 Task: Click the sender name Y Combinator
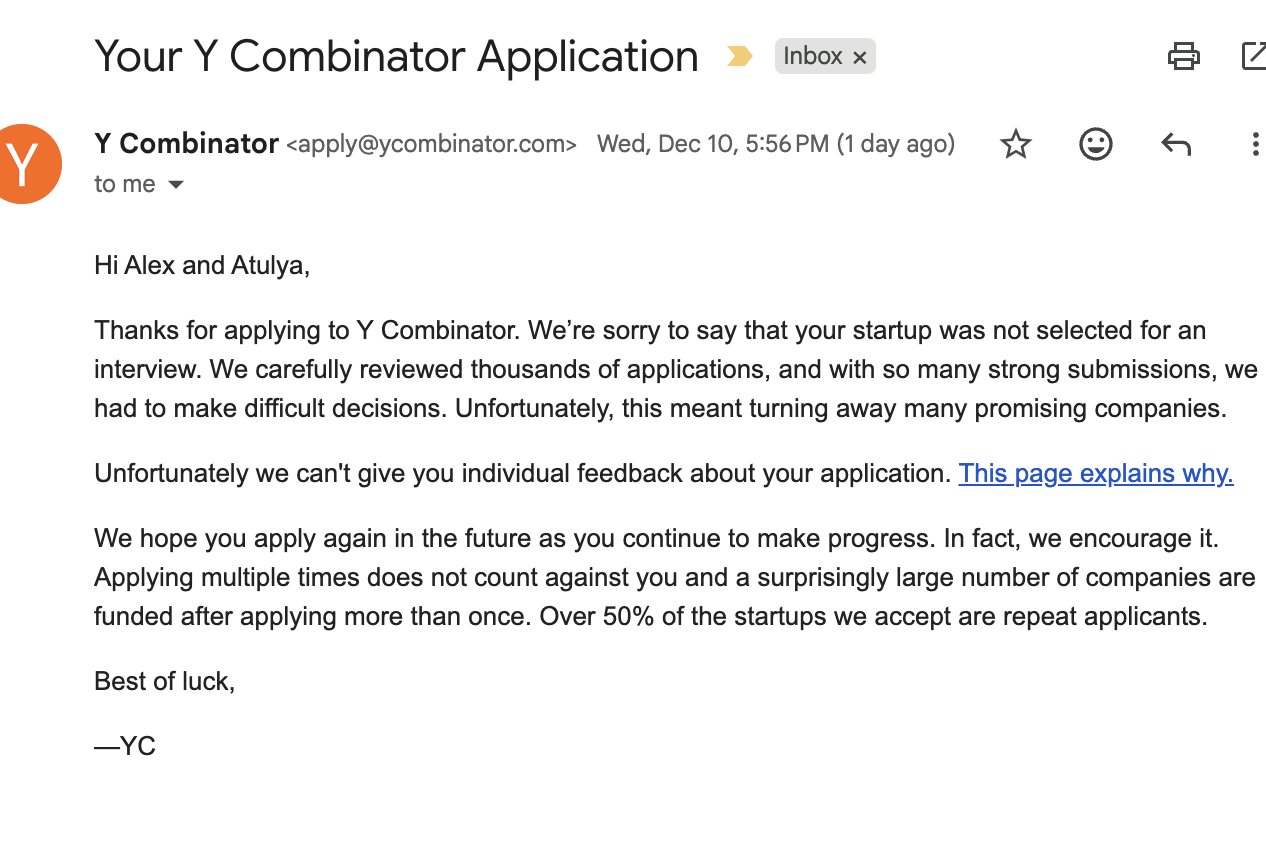(186, 143)
